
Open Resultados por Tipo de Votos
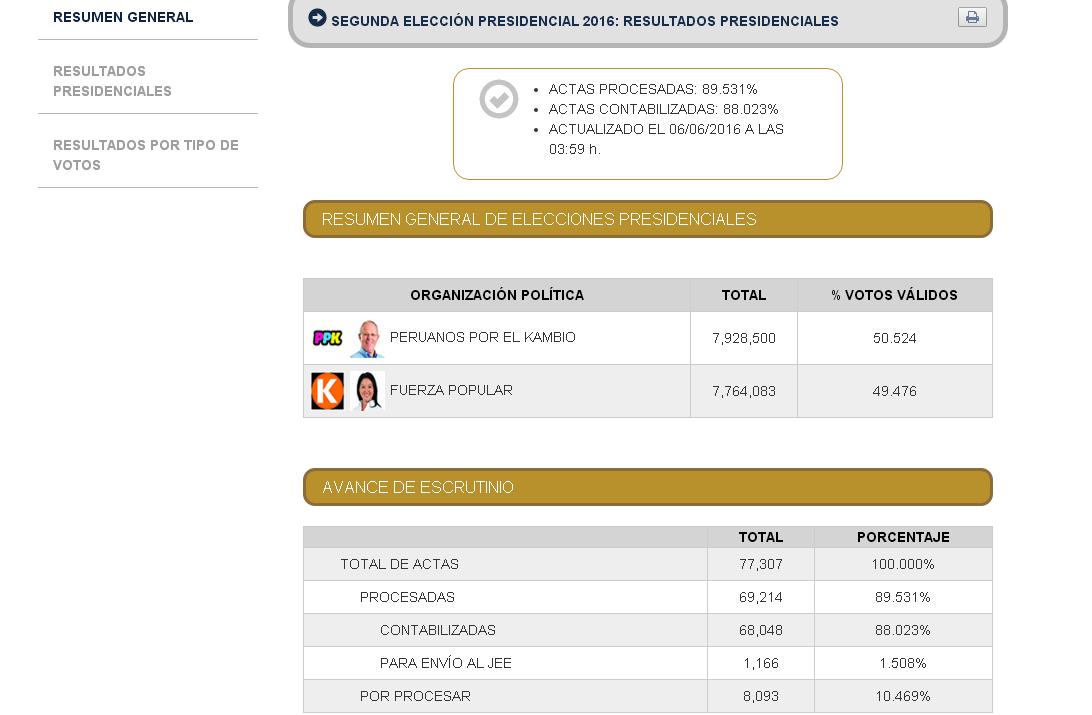(146, 155)
